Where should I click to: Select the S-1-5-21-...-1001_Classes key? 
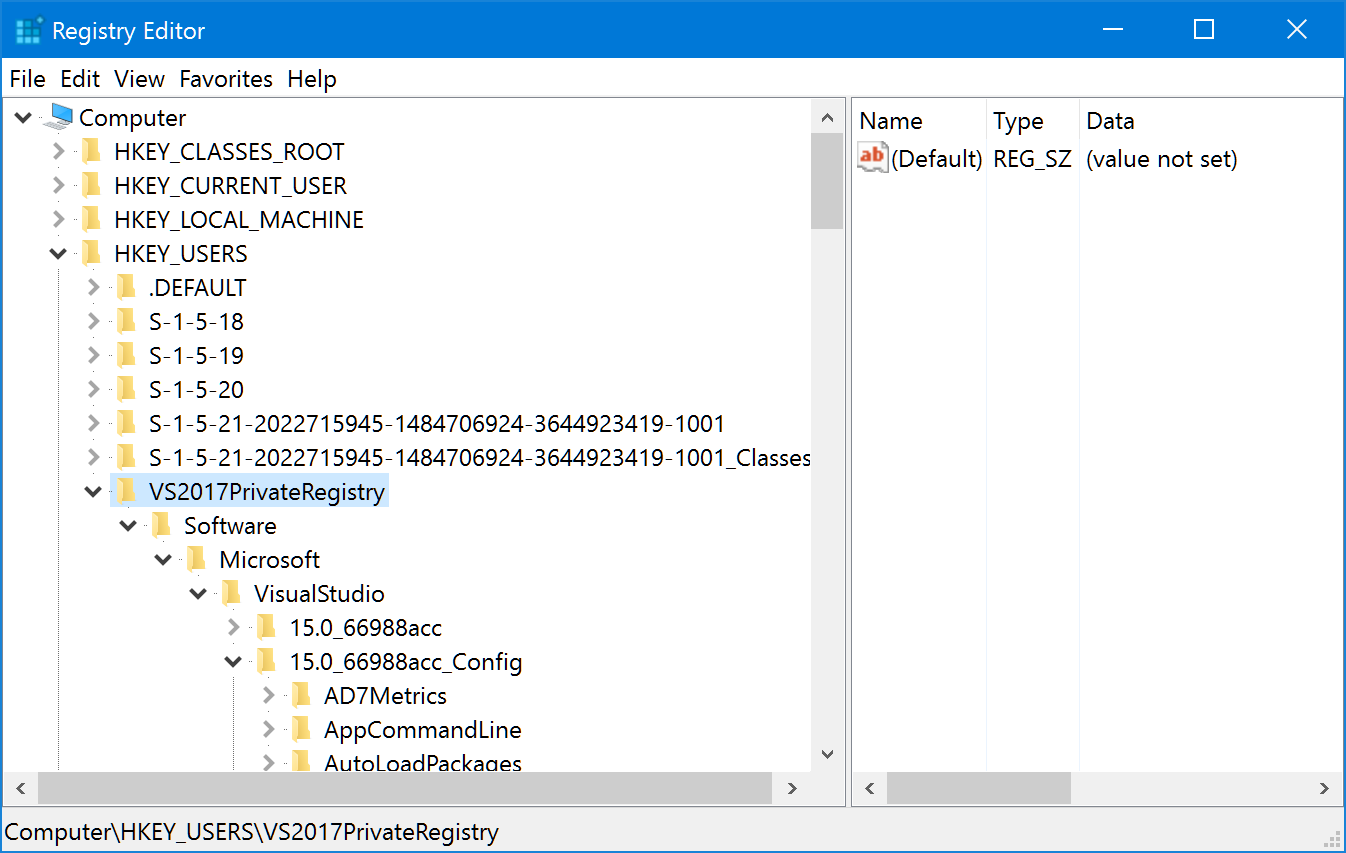[x=480, y=458]
